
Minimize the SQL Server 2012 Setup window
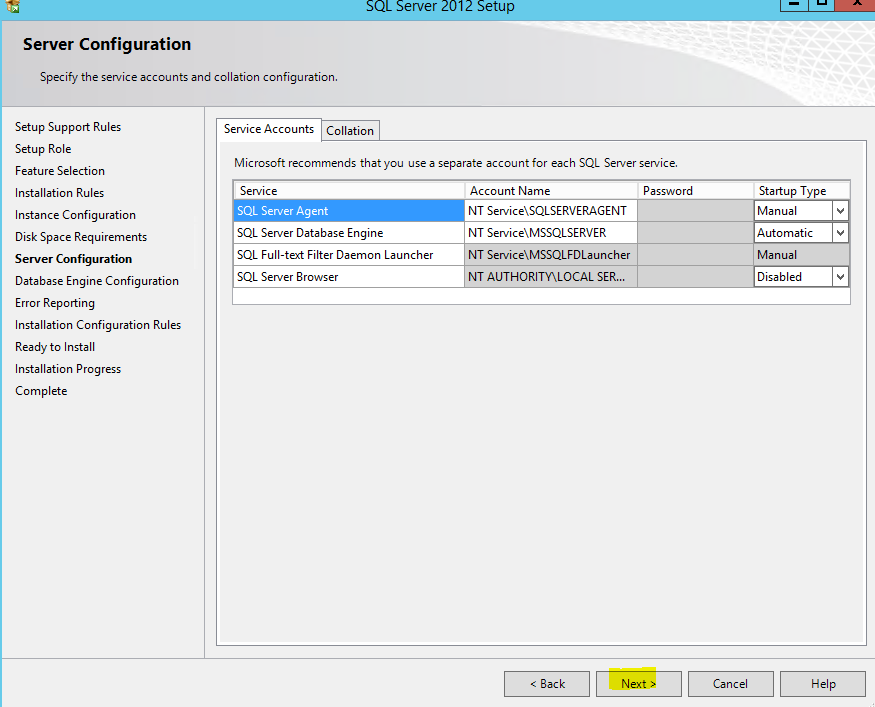[794, 4]
